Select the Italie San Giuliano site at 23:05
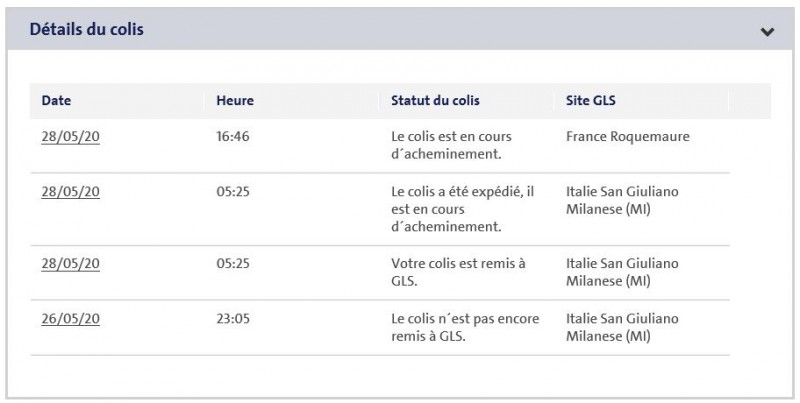The image size is (800, 403). click(x=622, y=327)
